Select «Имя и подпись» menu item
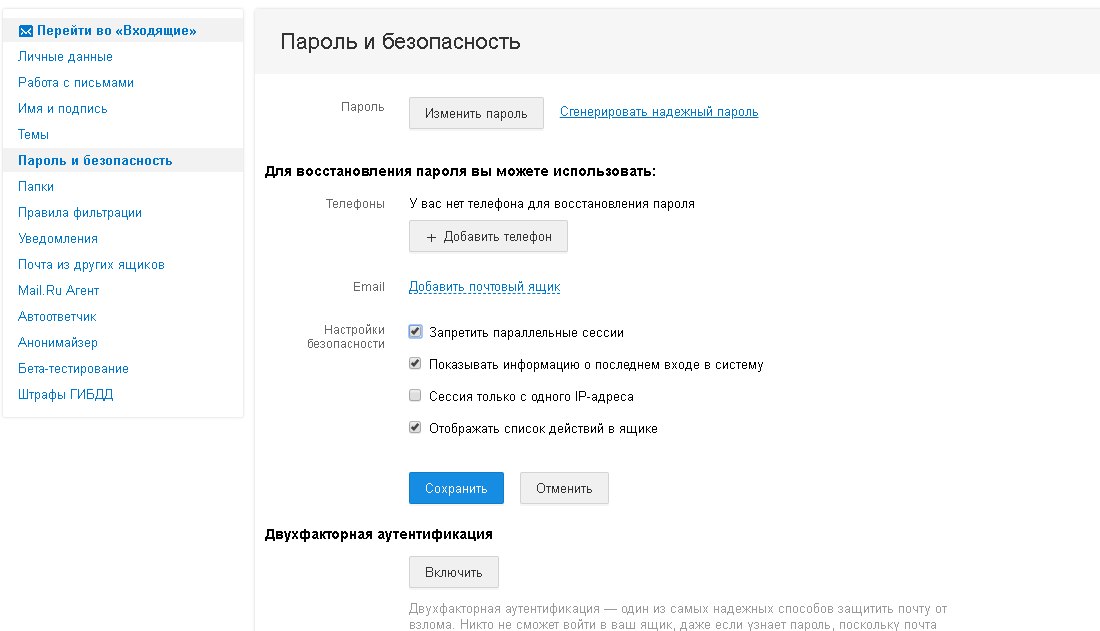 (63, 109)
